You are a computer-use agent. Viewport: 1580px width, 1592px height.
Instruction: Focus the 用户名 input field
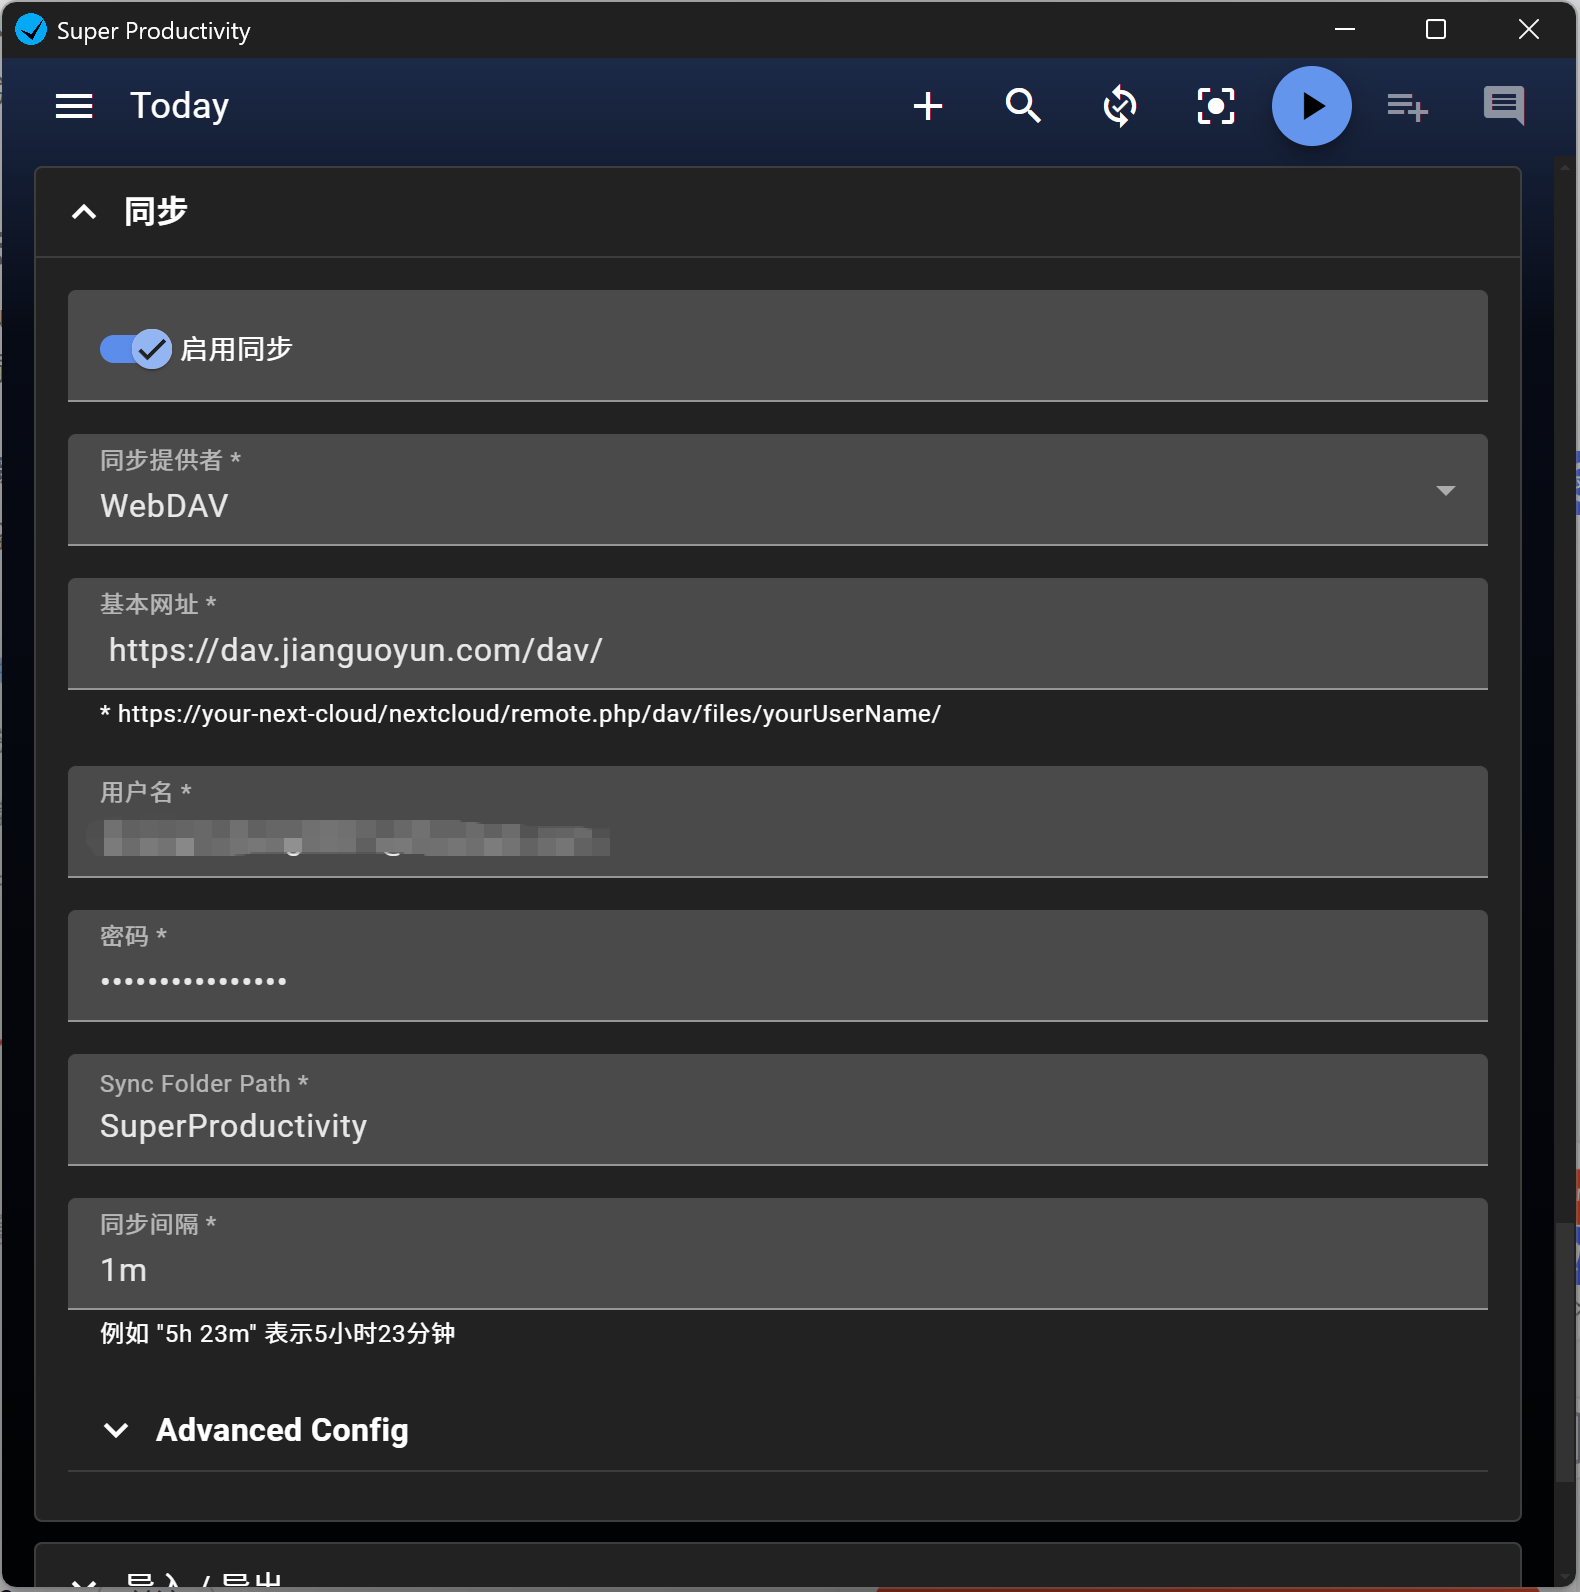coord(777,838)
